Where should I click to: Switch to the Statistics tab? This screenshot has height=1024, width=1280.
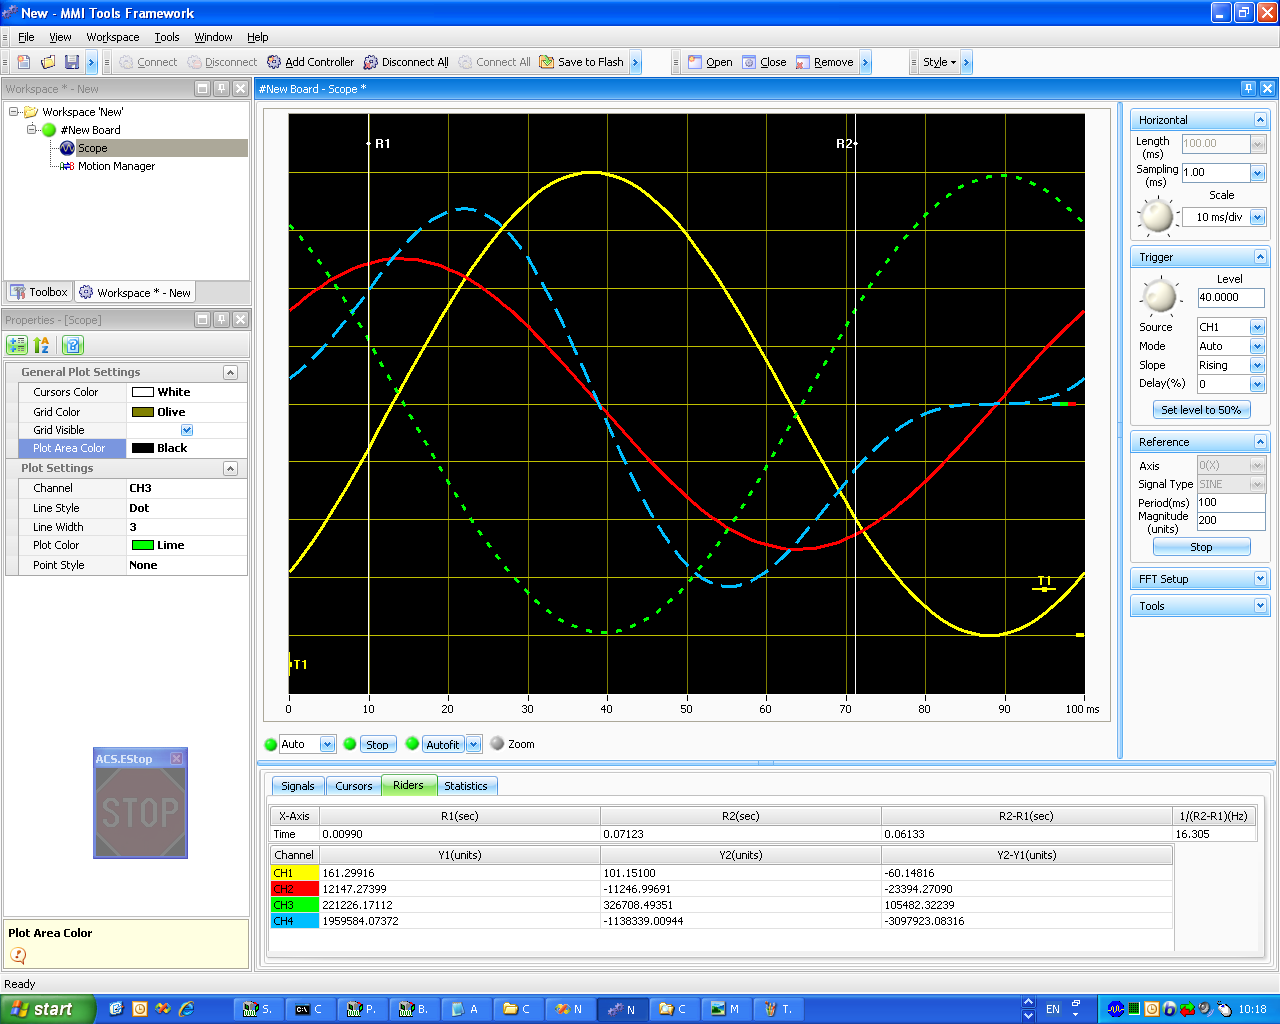466,786
